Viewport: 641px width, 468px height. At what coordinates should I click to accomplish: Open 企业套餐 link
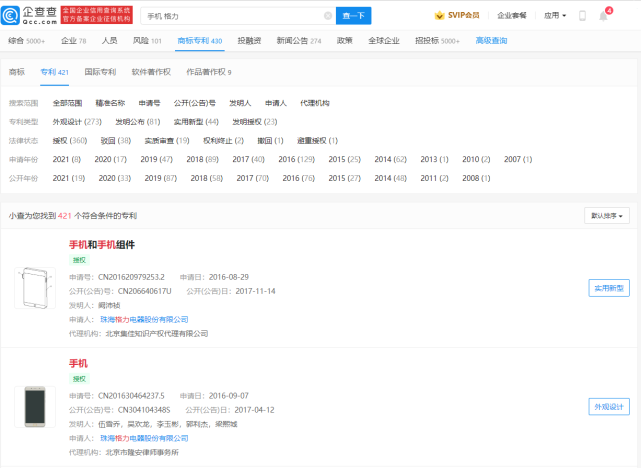click(x=512, y=16)
